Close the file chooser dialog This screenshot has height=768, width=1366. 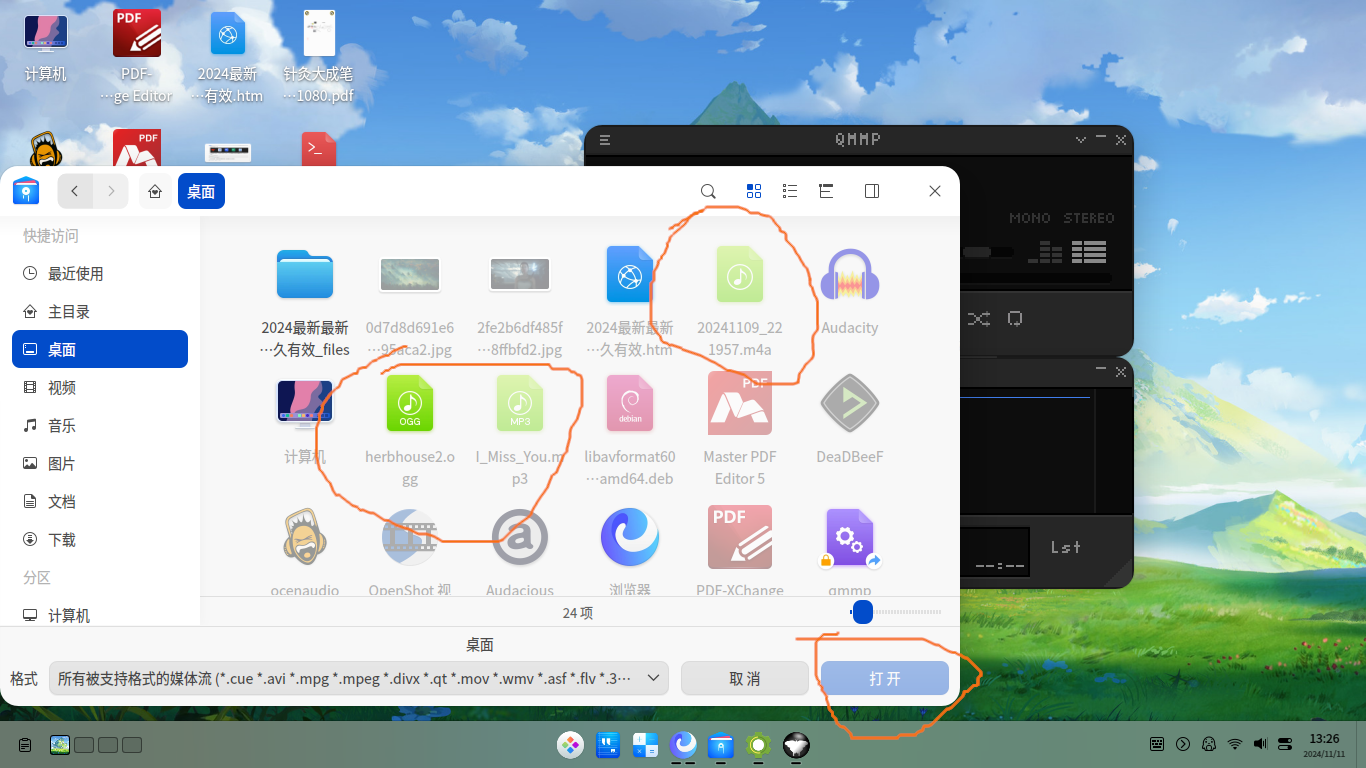(935, 191)
